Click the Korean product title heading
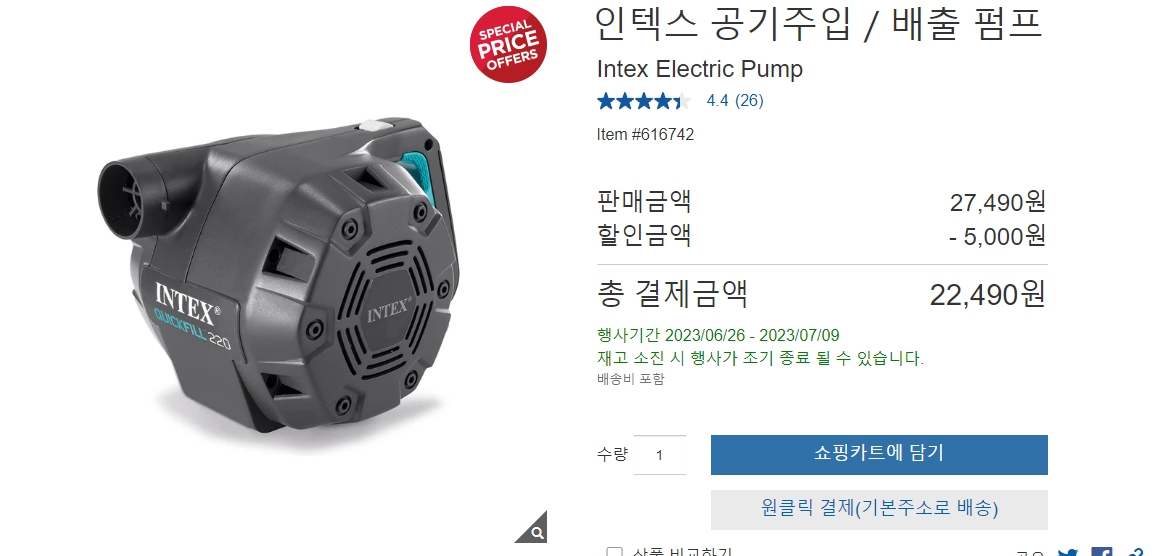This screenshot has width=1160, height=556. click(819, 25)
